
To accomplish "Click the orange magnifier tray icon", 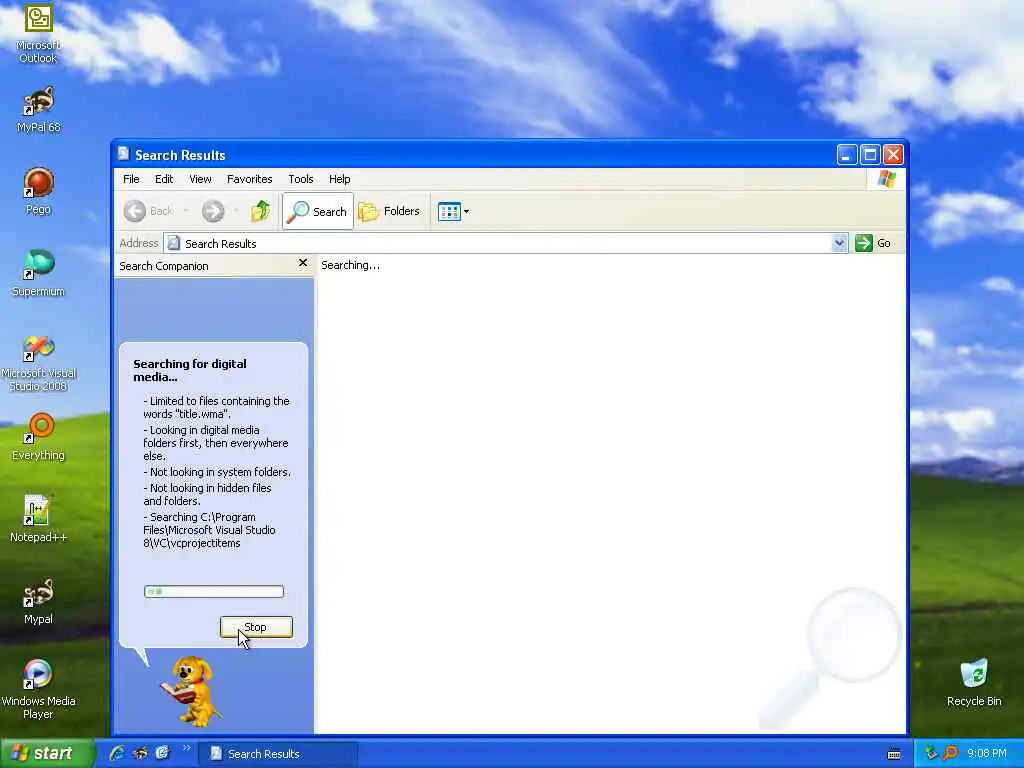I will point(951,754).
